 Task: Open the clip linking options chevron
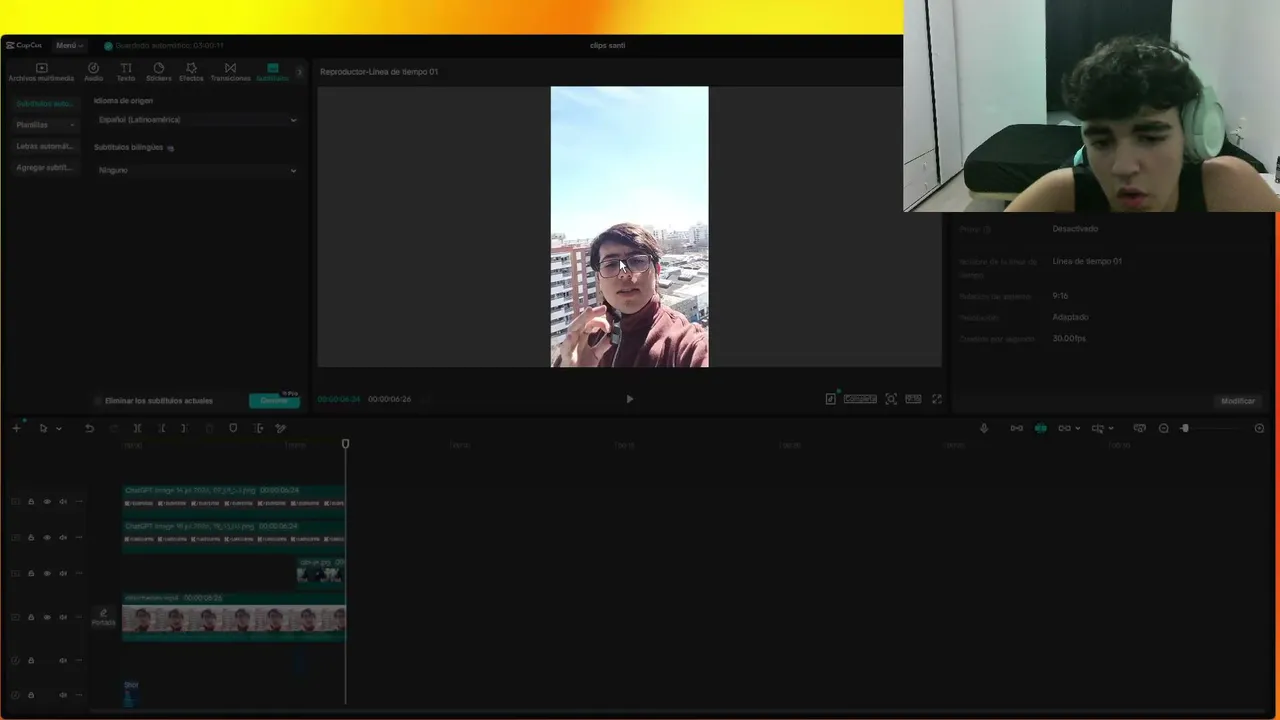tap(1077, 429)
